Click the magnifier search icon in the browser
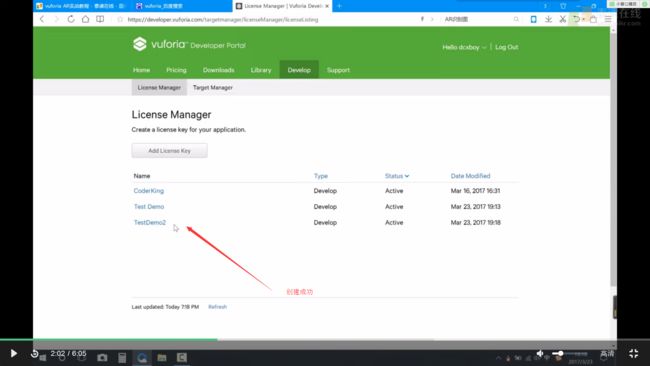This screenshot has height=366, width=650. pyautogui.click(x=516, y=19)
